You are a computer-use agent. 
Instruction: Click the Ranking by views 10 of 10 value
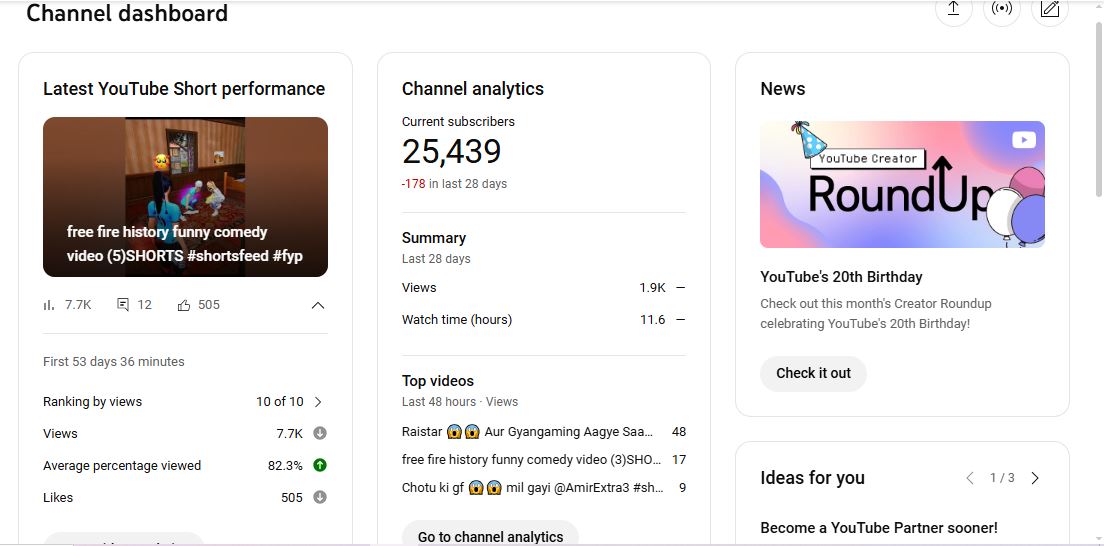[280, 402]
